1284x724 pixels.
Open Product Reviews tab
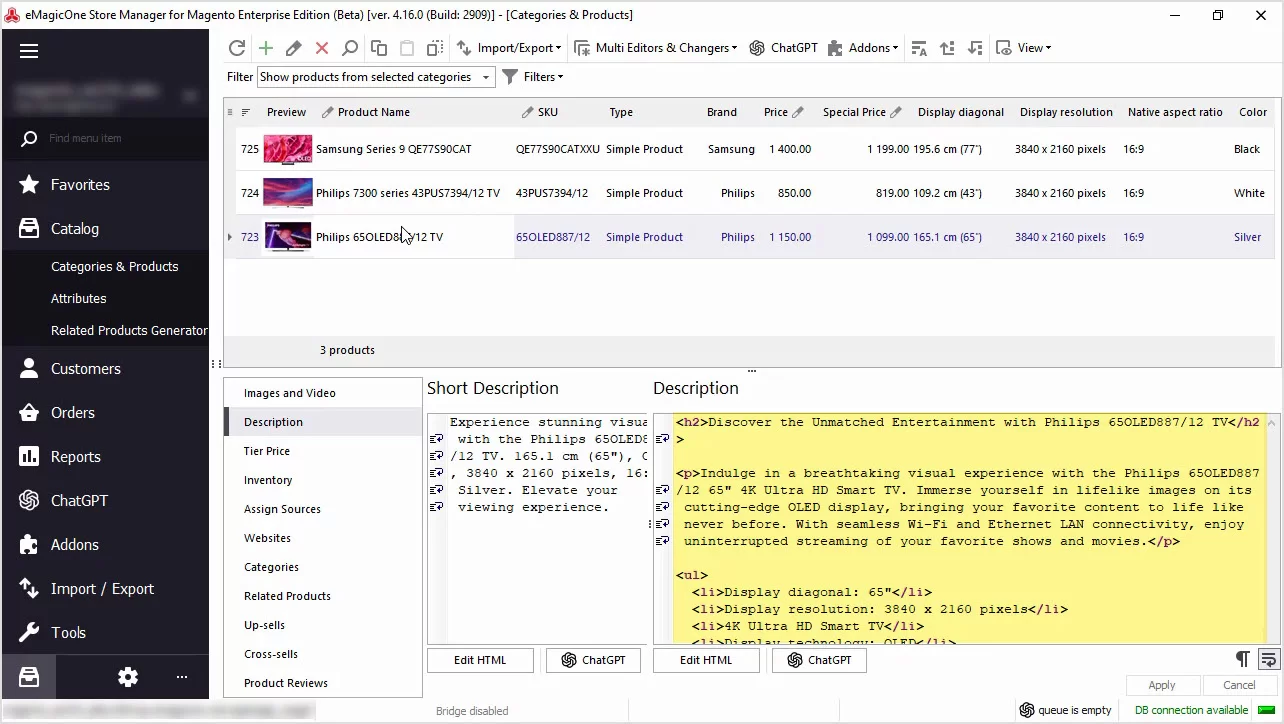point(323,683)
